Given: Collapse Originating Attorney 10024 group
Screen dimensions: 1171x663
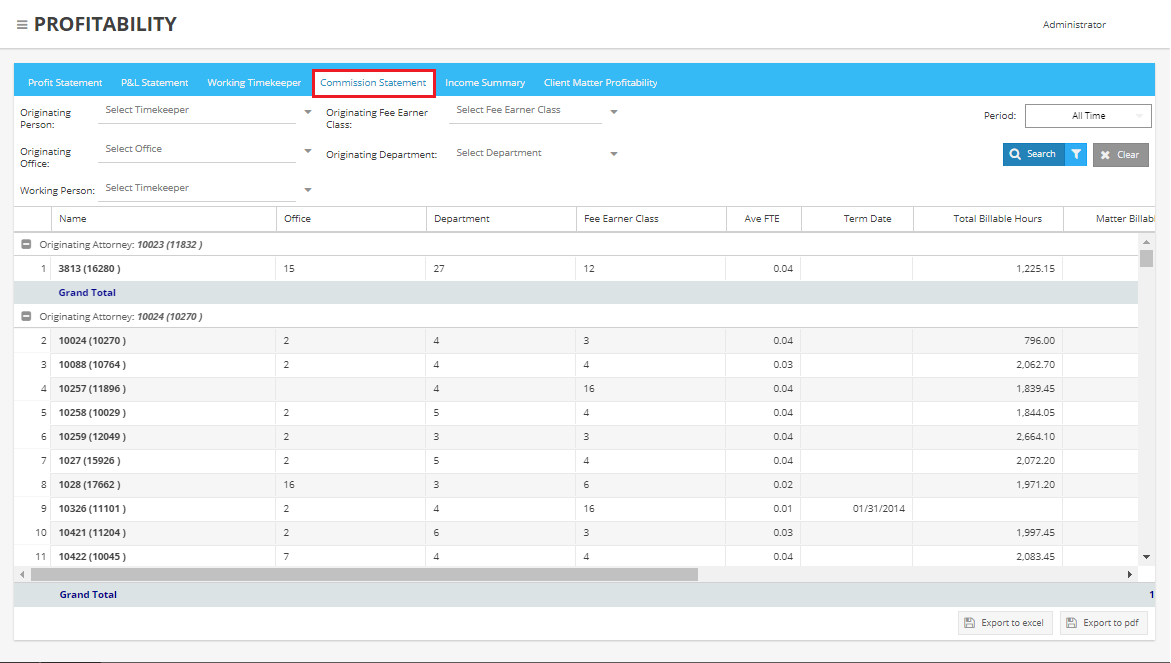Looking at the screenshot, I should [26, 316].
